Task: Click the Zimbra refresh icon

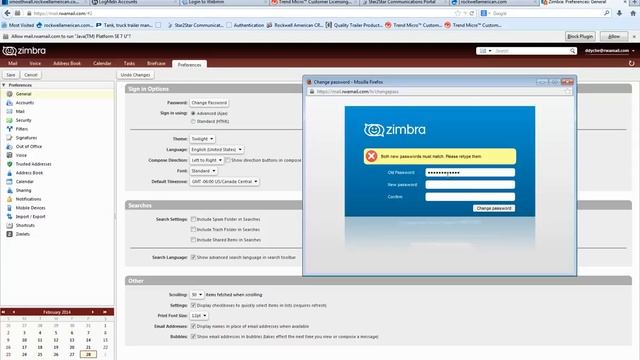Action: pyautogui.click(x=631, y=63)
